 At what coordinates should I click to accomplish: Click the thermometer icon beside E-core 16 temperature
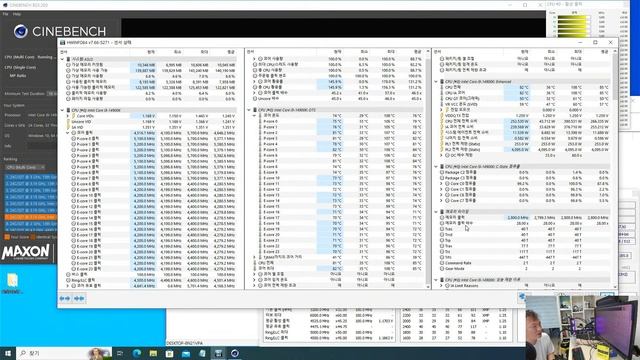point(260,212)
